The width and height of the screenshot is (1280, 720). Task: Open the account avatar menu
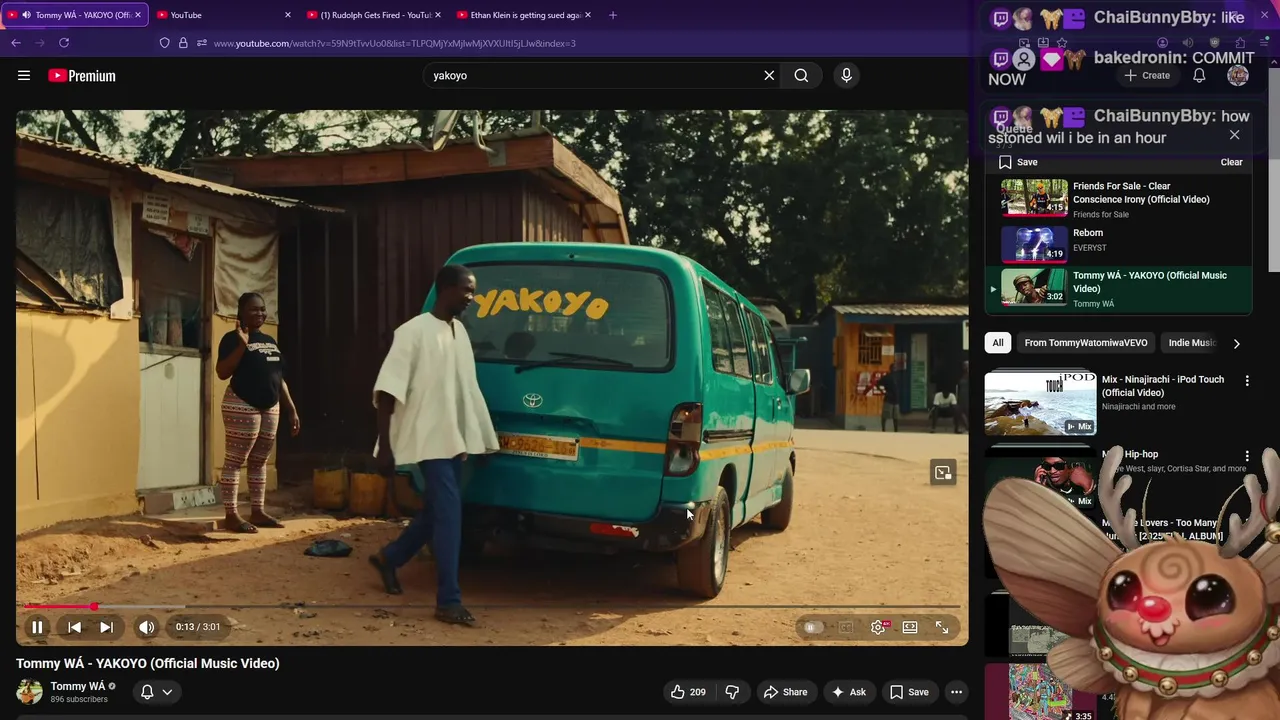pyautogui.click(x=1238, y=75)
